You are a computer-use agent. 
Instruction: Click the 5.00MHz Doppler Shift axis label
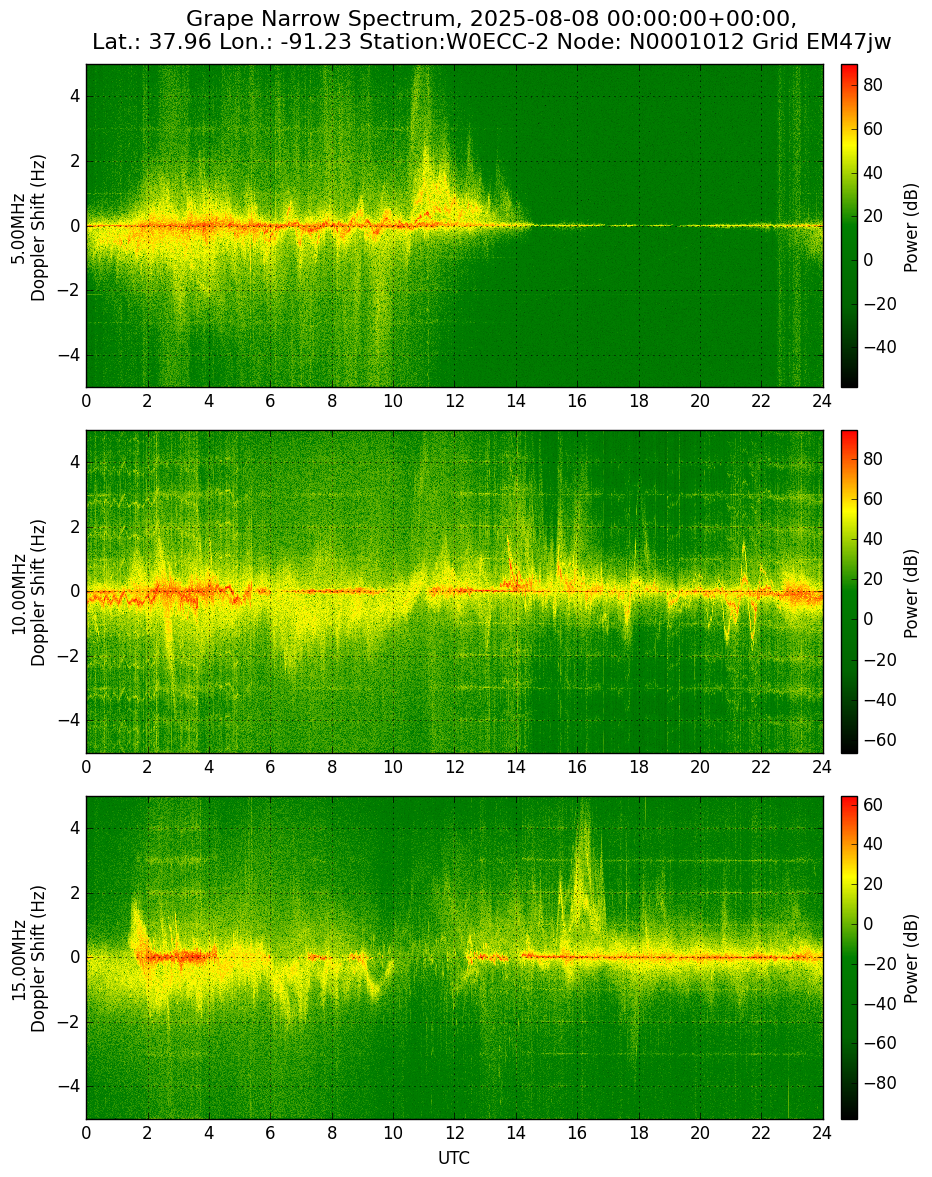coord(28,227)
